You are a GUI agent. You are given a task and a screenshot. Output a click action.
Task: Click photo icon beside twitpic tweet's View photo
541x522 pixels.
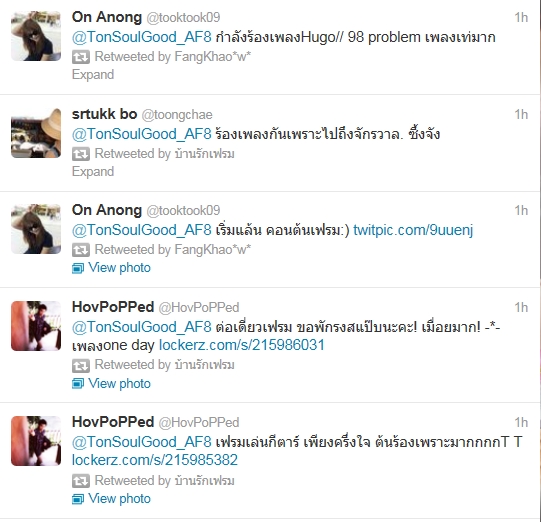pos(78,268)
